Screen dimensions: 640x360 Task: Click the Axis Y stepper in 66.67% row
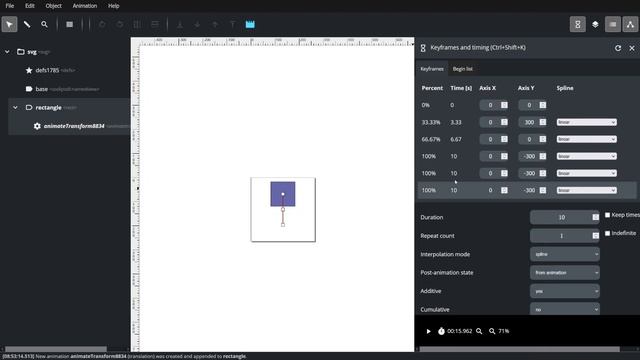(x=542, y=139)
